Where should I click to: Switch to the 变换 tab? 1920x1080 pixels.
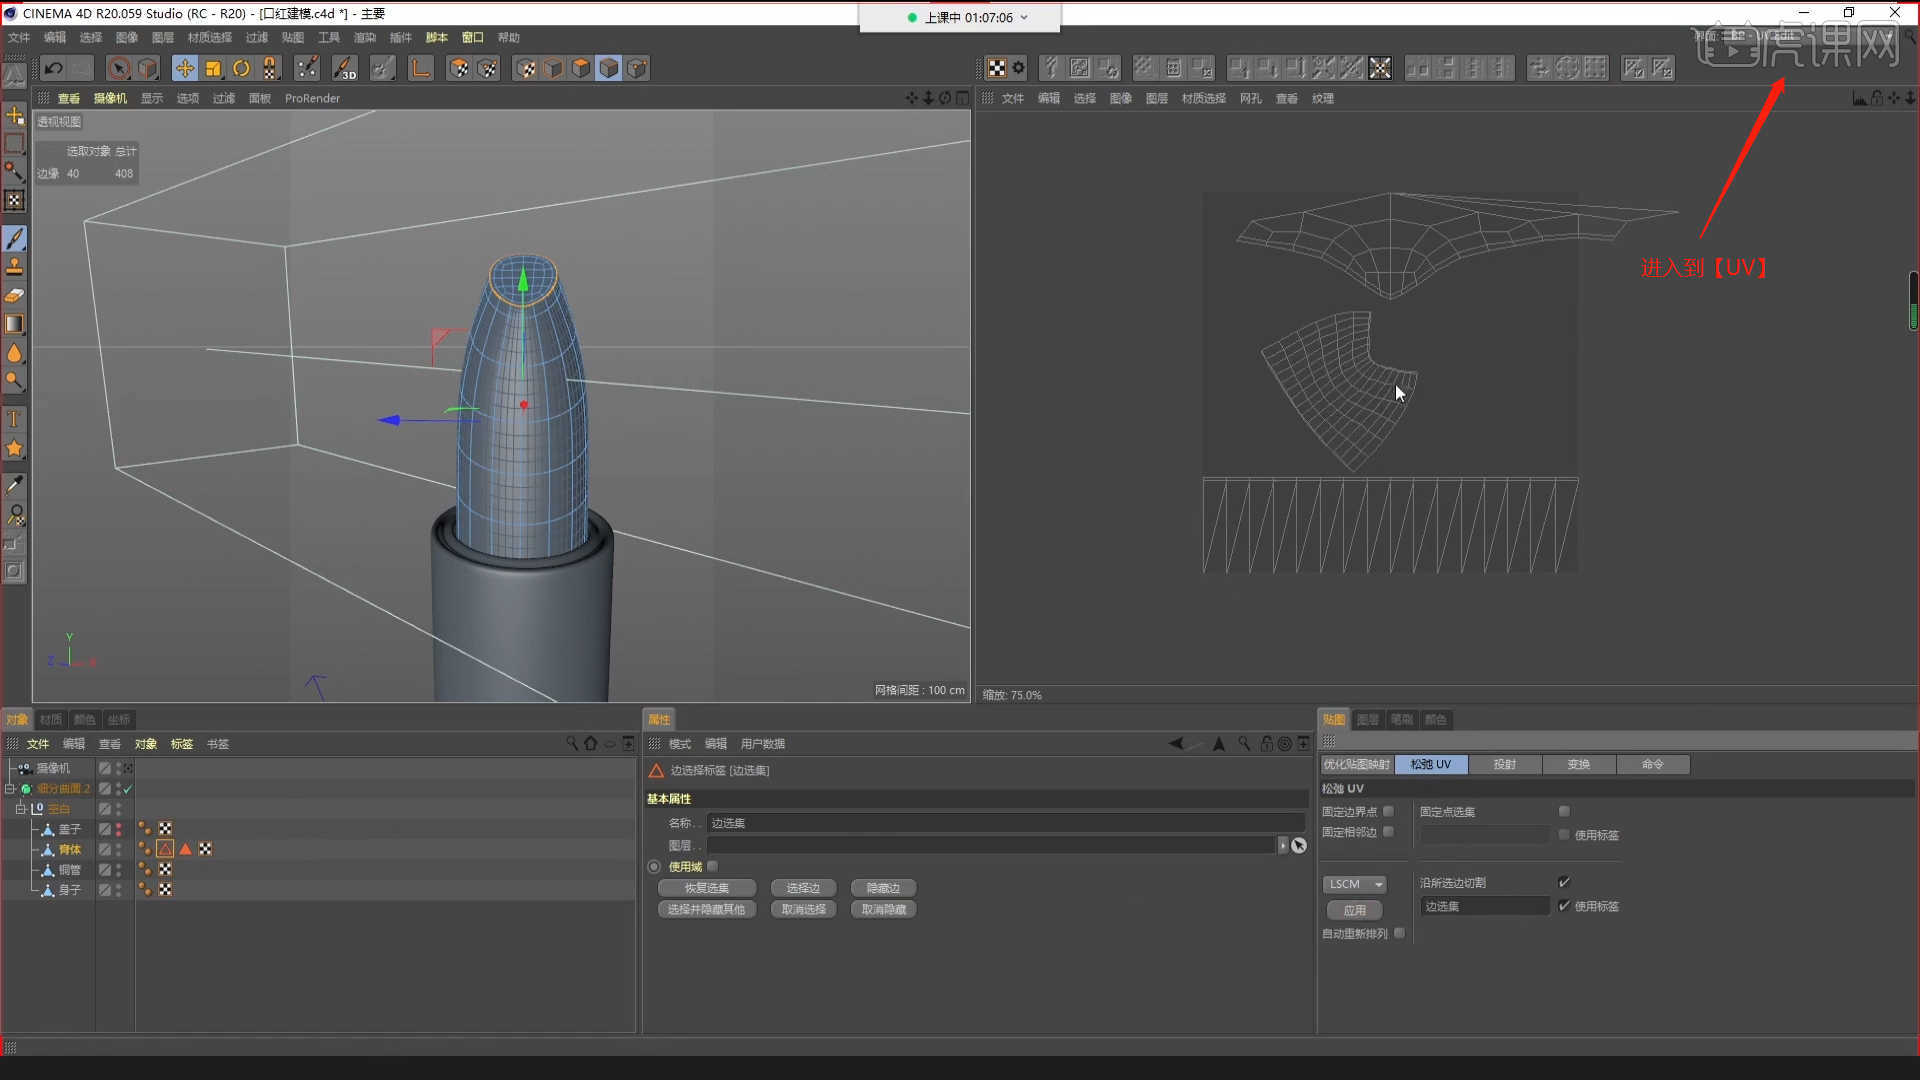[x=1578, y=764]
